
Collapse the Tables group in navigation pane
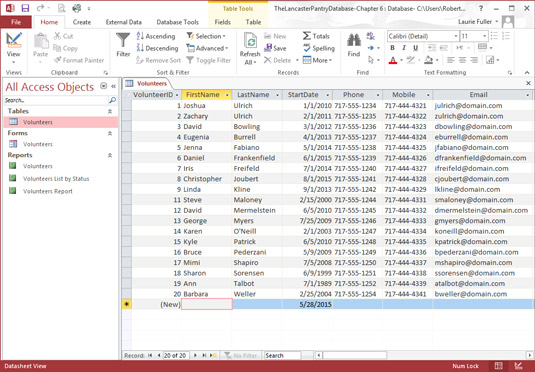[110, 111]
